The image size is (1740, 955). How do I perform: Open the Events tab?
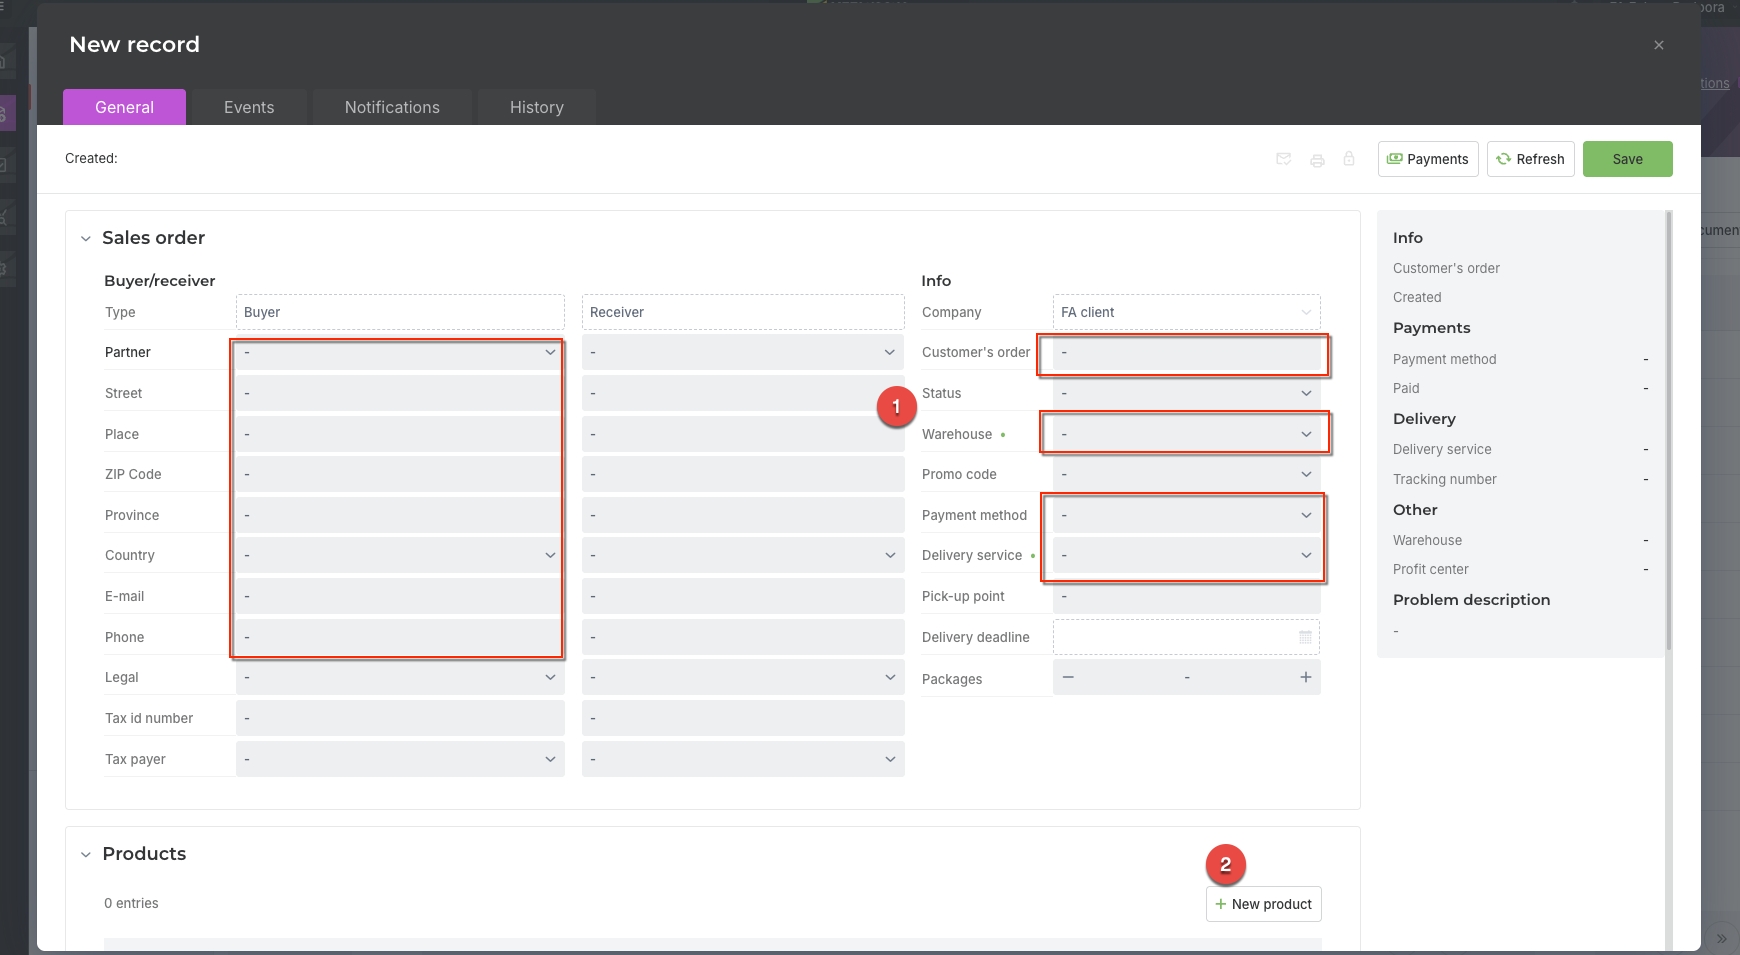pos(249,107)
